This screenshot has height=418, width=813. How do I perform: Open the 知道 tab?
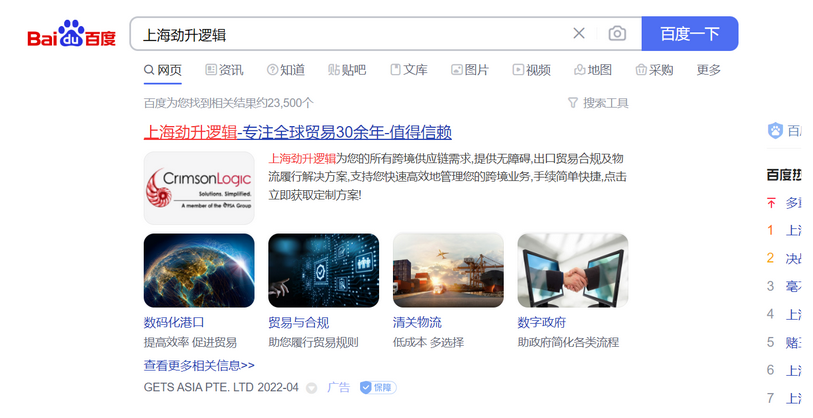[x=286, y=70]
